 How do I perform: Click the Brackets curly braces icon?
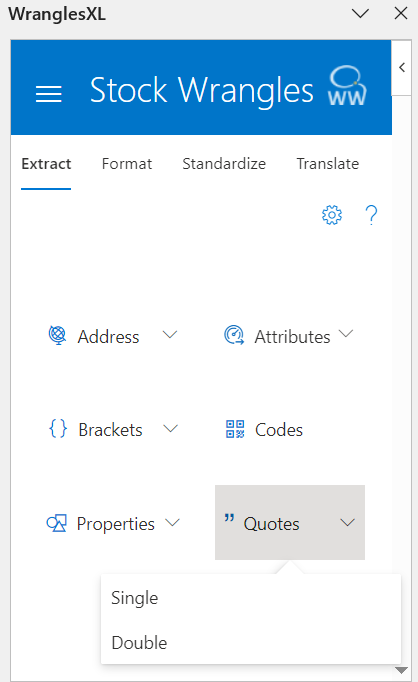pos(58,429)
